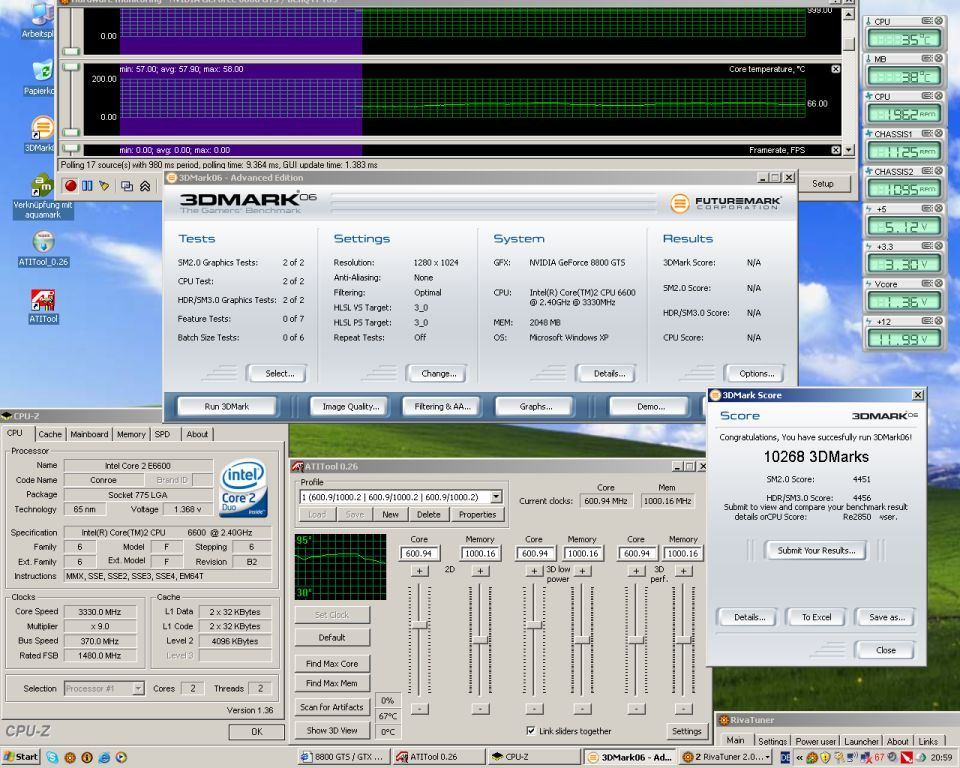Click the DE language indicator in taskbar
Viewport: 960px width, 768px height.
tap(786, 758)
